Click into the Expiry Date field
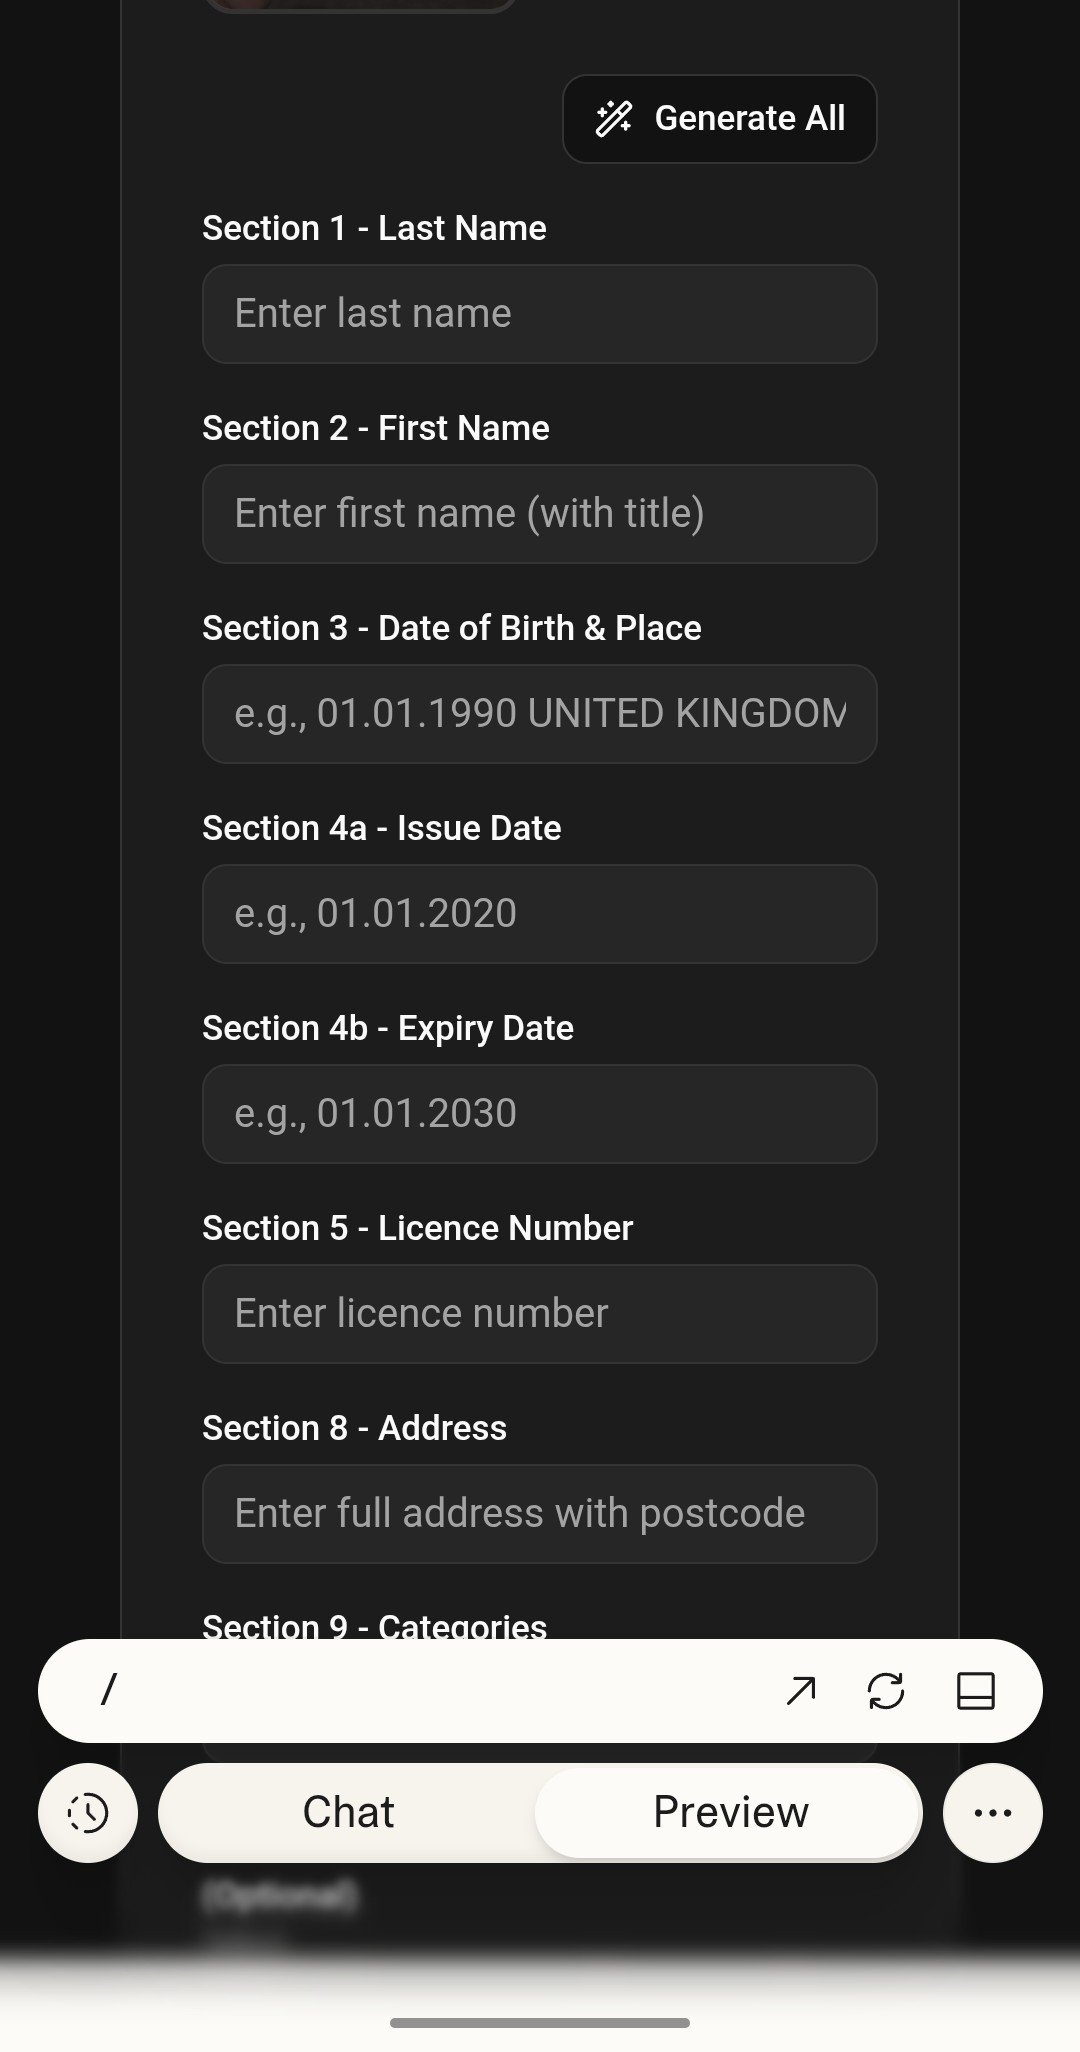Image resolution: width=1080 pixels, height=2052 pixels. click(540, 1114)
